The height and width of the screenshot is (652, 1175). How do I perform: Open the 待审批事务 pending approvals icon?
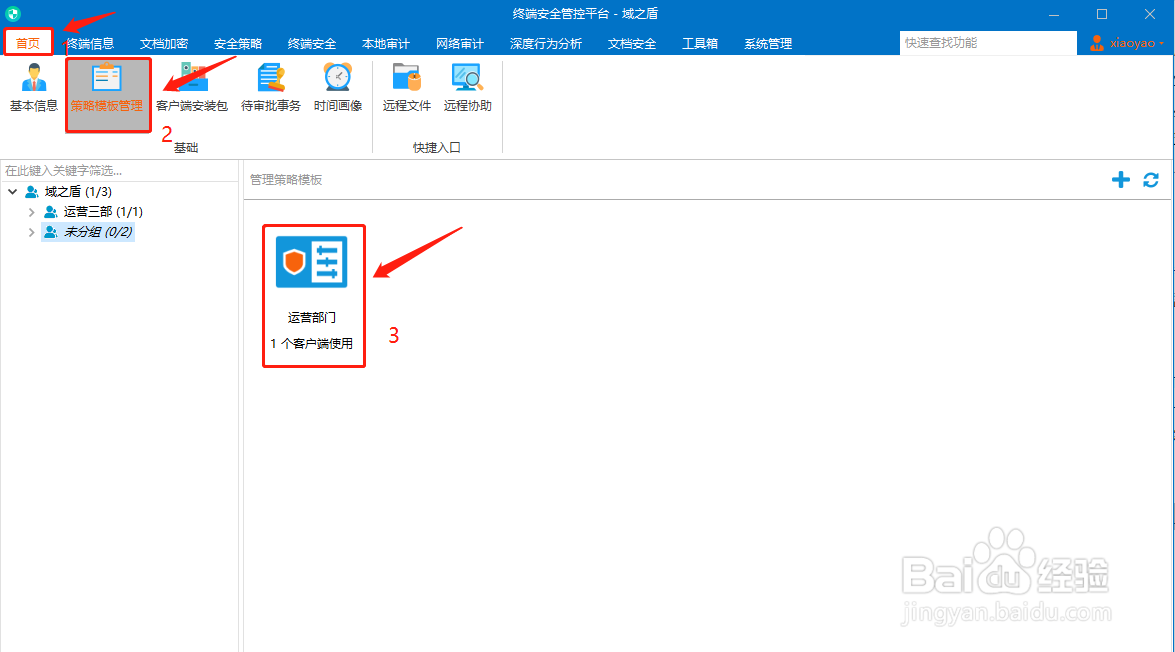(269, 90)
